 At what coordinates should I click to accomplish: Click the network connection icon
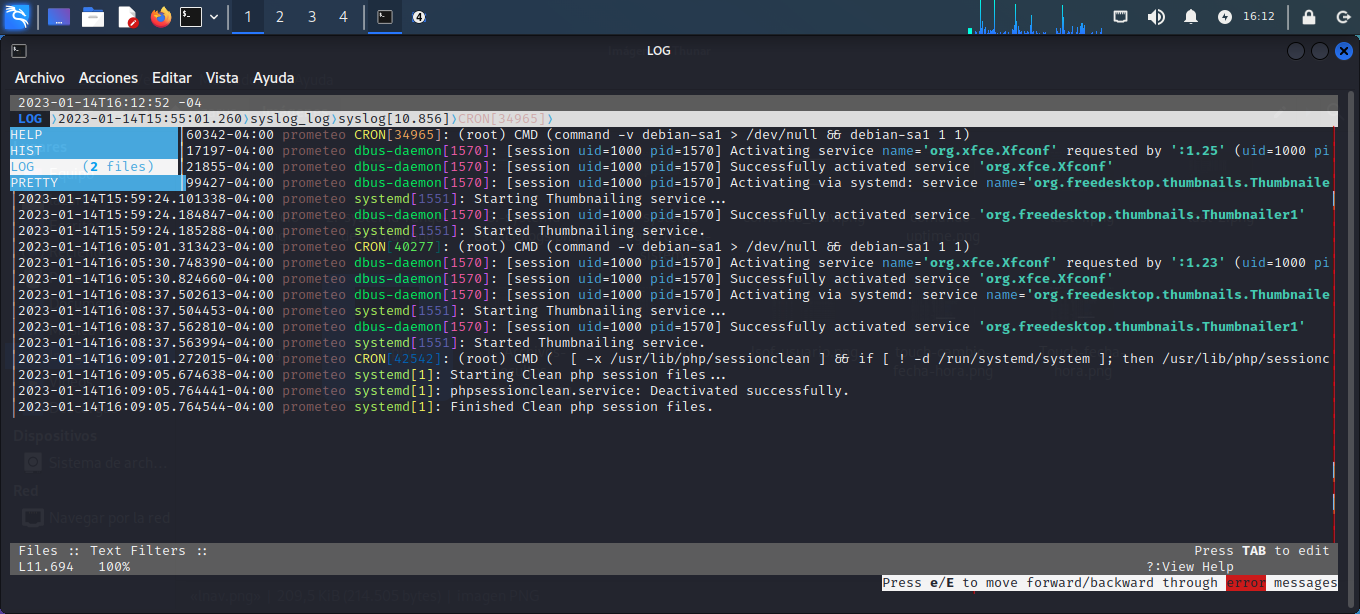coord(1121,17)
